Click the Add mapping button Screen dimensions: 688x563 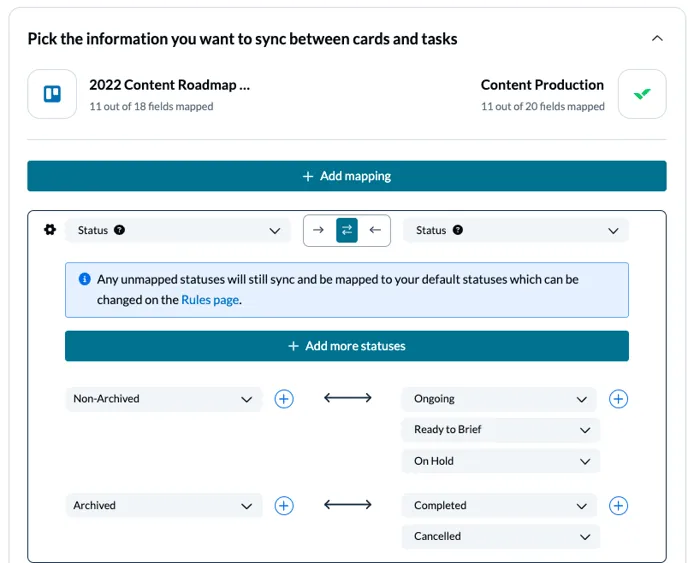click(346, 176)
